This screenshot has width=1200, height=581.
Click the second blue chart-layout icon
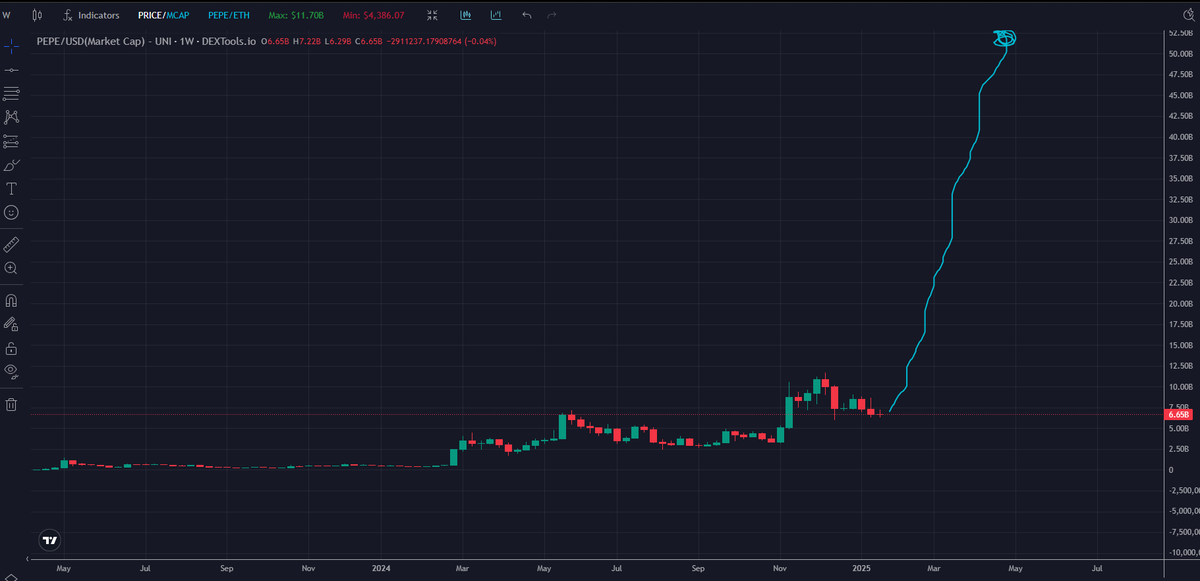(x=495, y=16)
